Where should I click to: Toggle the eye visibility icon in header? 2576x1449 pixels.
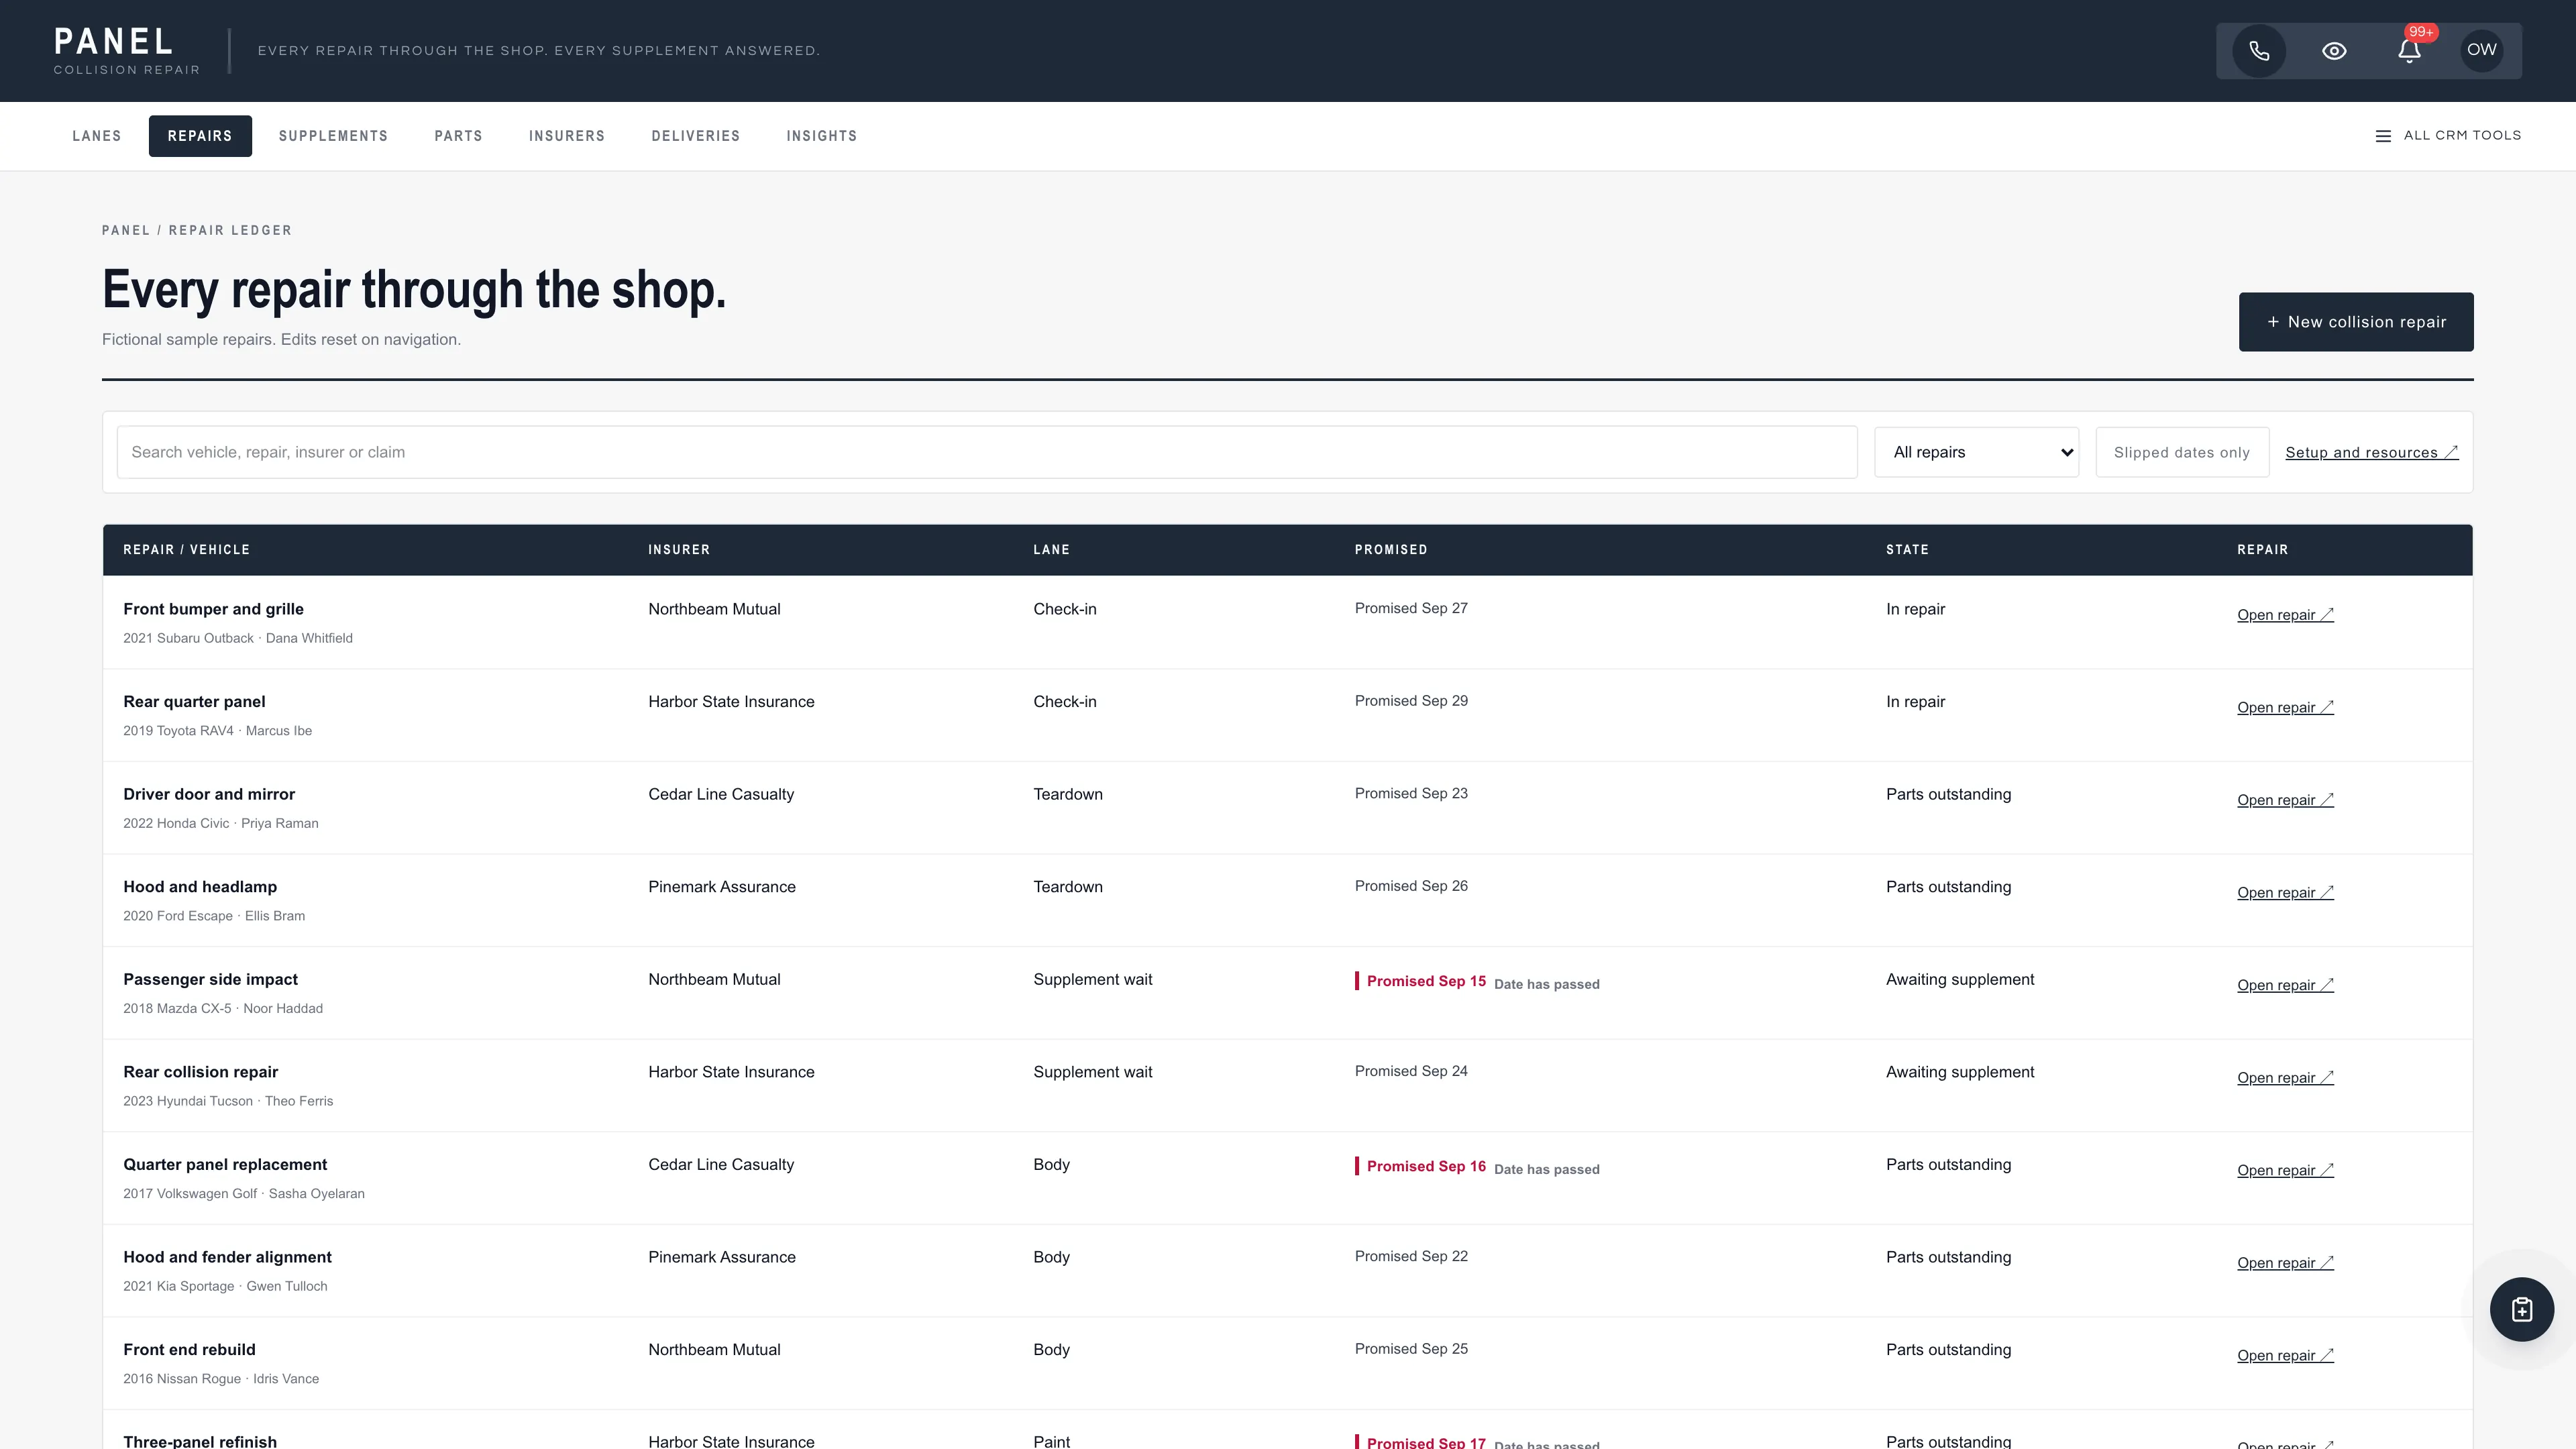tap(2334, 51)
